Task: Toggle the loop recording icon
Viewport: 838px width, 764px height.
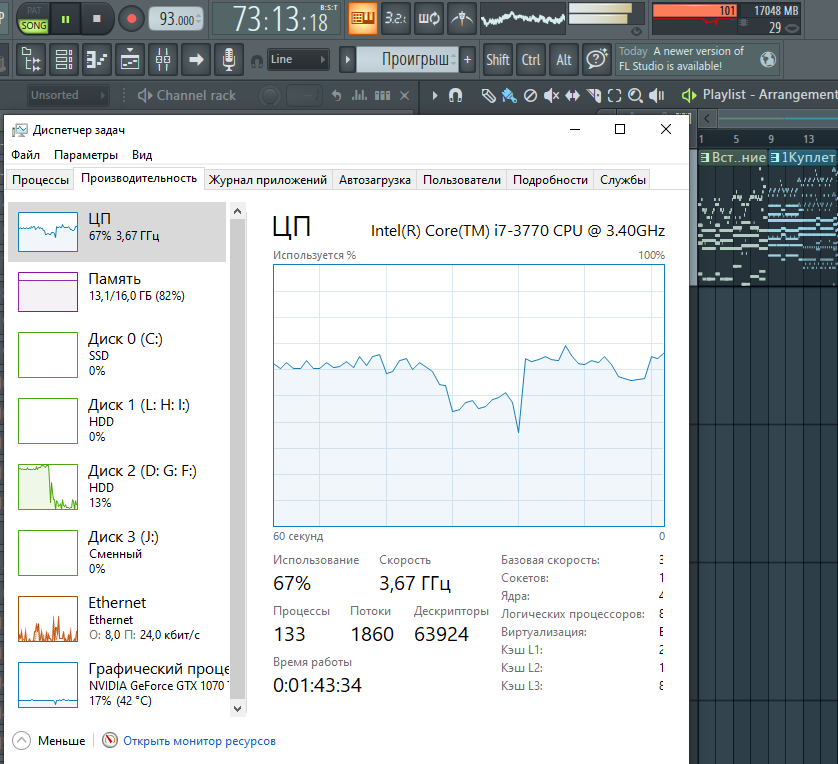Action: point(429,19)
